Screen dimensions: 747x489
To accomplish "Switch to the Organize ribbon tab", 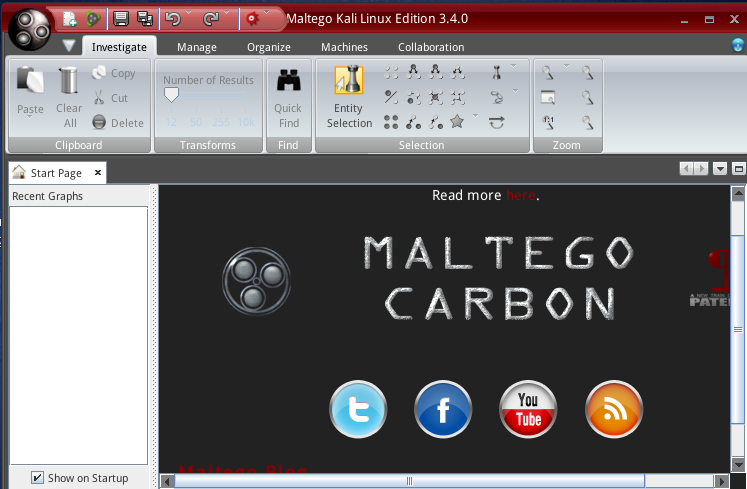I will pyautogui.click(x=269, y=47).
